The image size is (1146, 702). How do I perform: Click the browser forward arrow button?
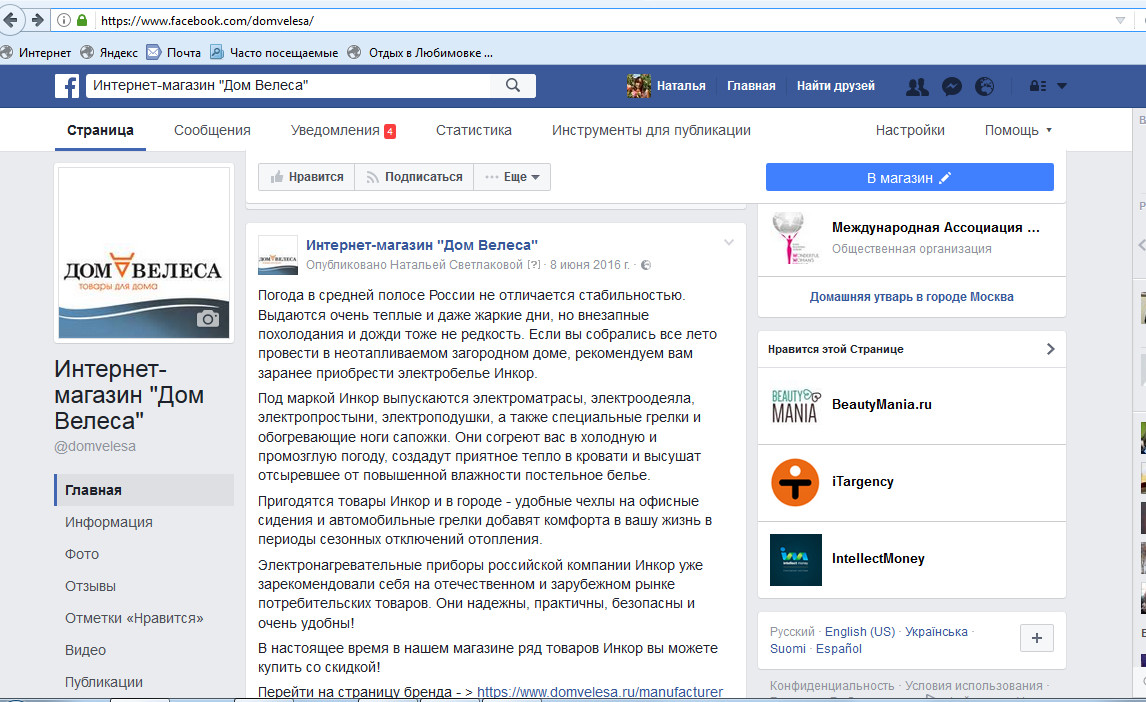click(x=37, y=20)
